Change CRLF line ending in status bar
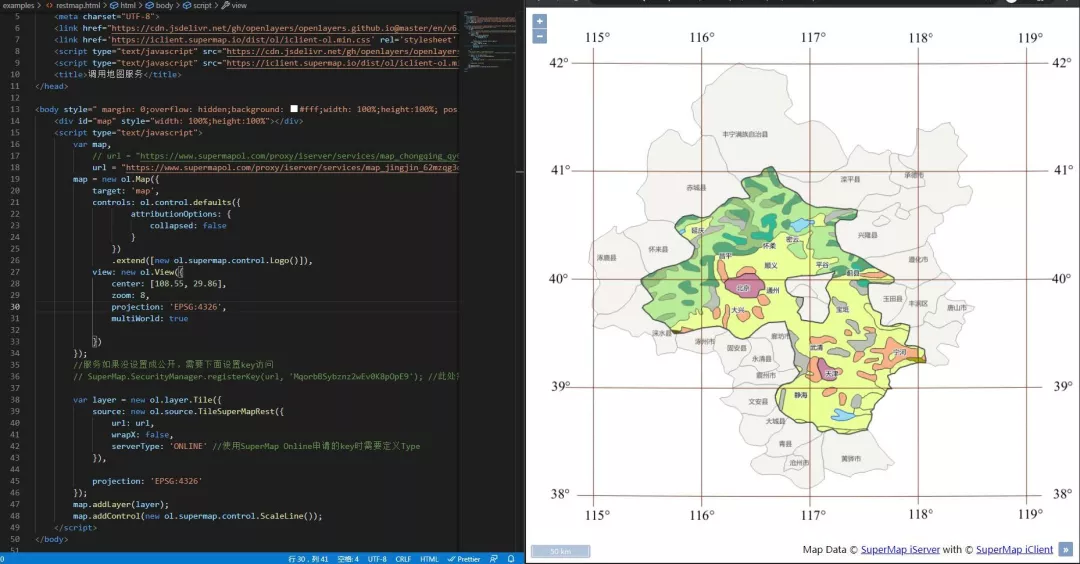The height and width of the screenshot is (564, 1080). (x=403, y=558)
